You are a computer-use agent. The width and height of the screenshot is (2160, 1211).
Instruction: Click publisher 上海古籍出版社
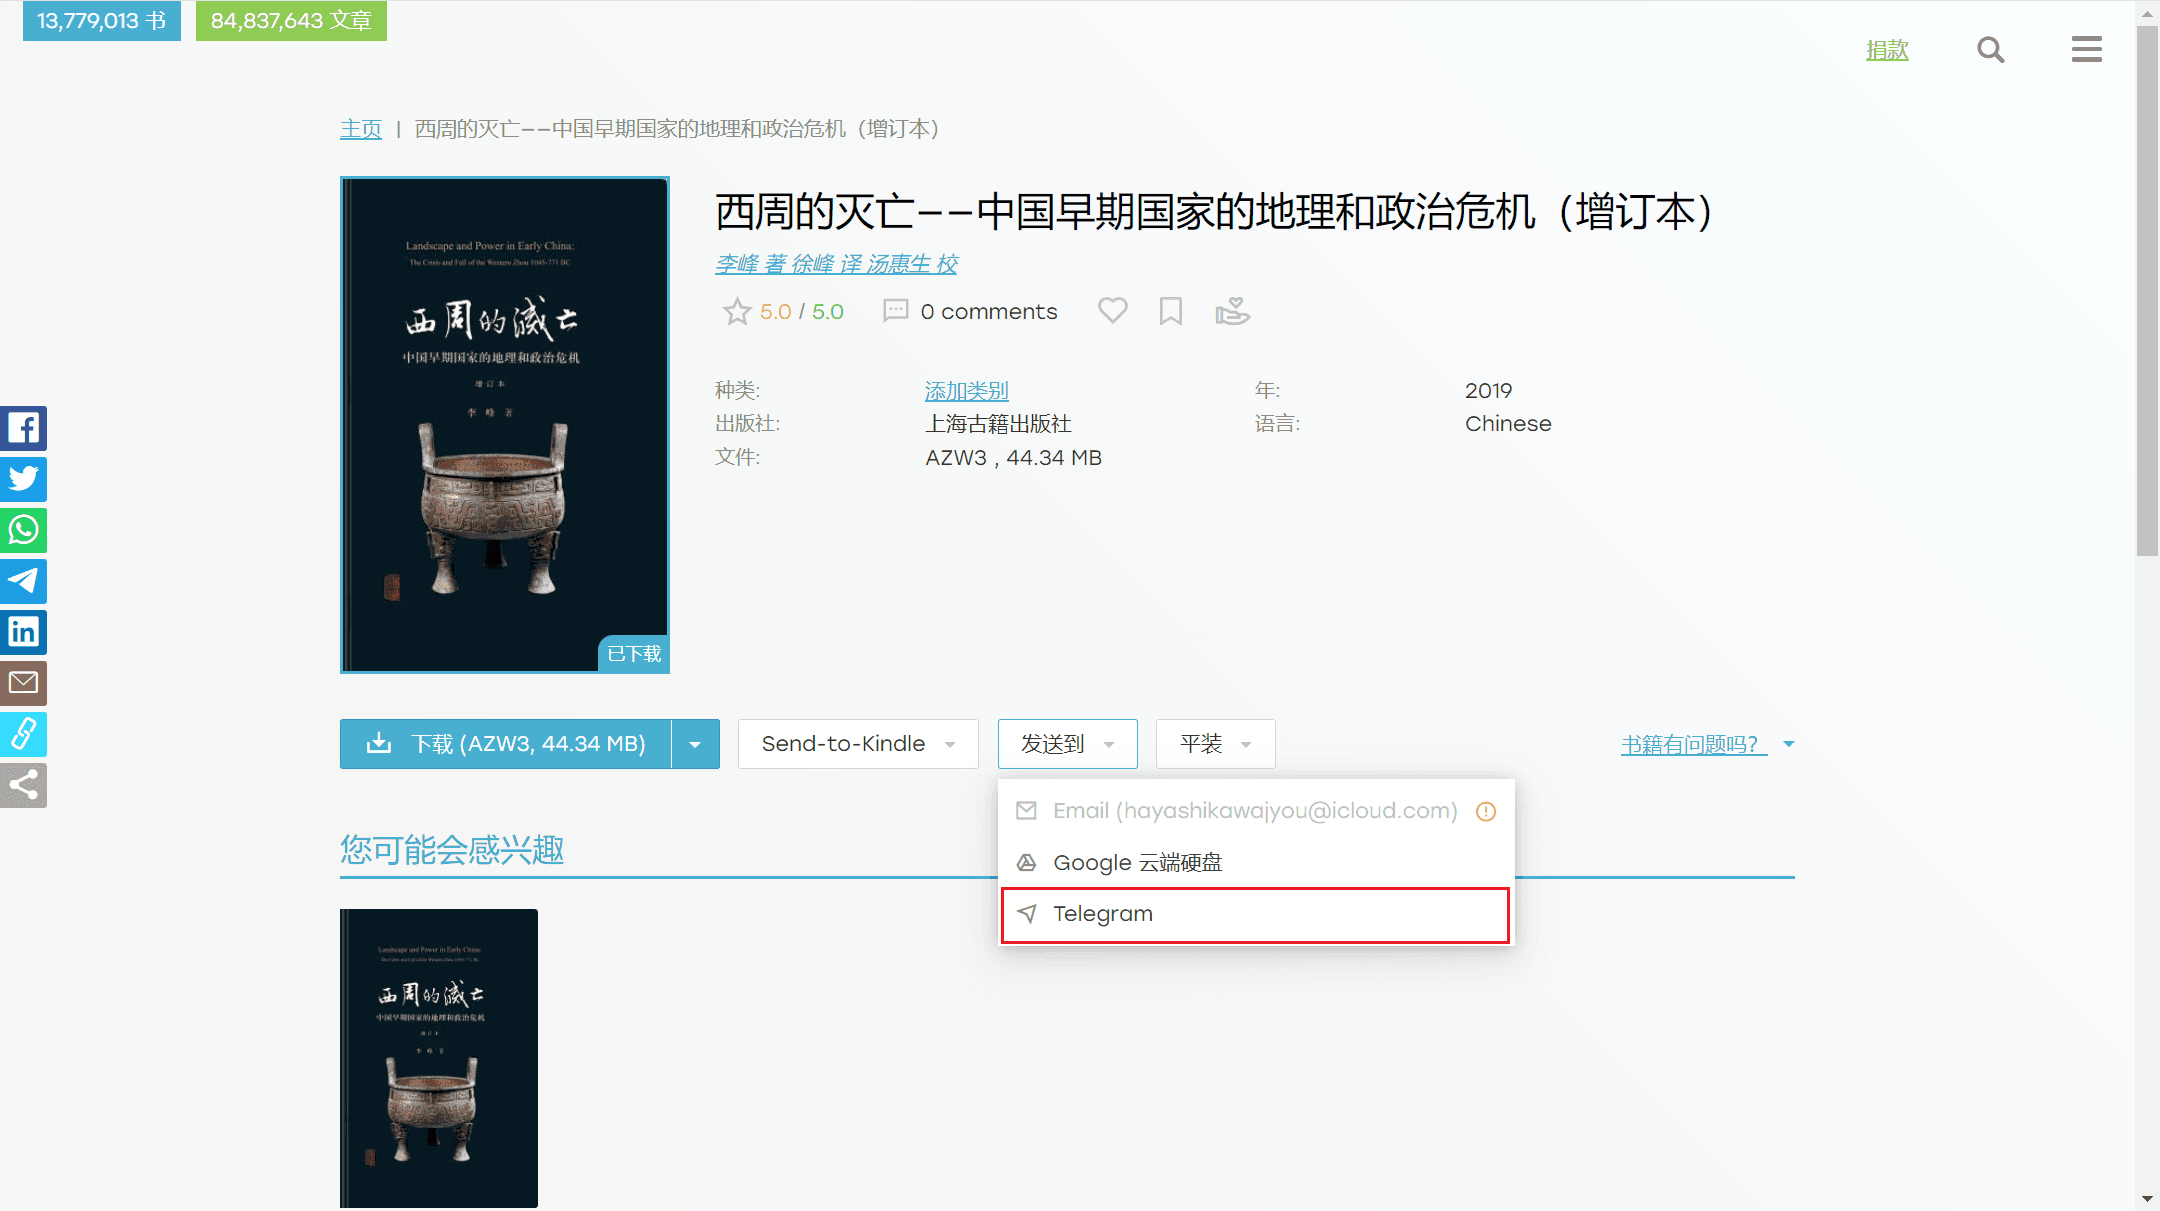(998, 424)
